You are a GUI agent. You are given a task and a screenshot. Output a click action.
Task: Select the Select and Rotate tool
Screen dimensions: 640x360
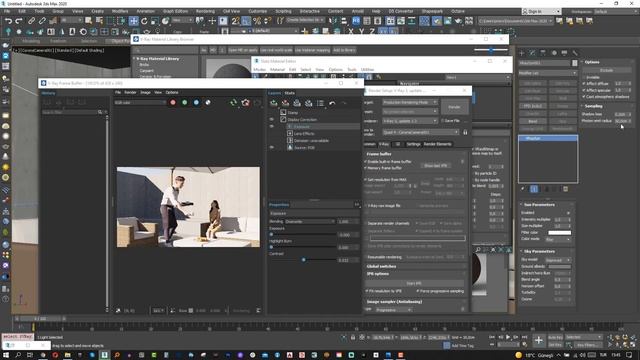click(x=144, y=20)
